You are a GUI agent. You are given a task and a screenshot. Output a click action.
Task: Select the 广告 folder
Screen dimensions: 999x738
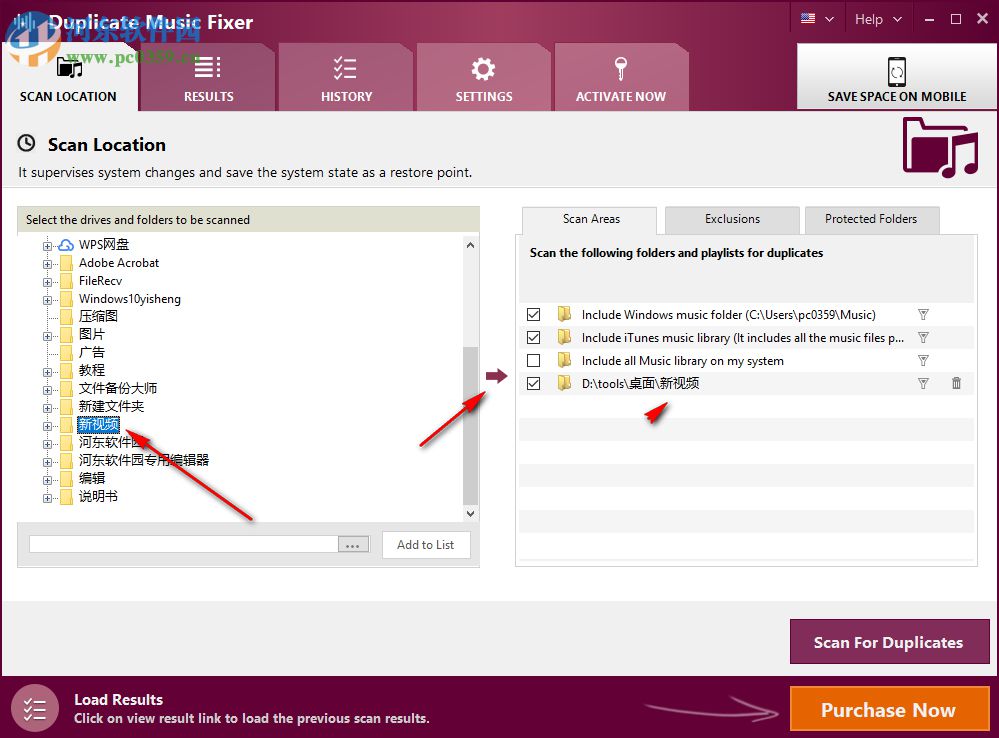pos(92,352)
